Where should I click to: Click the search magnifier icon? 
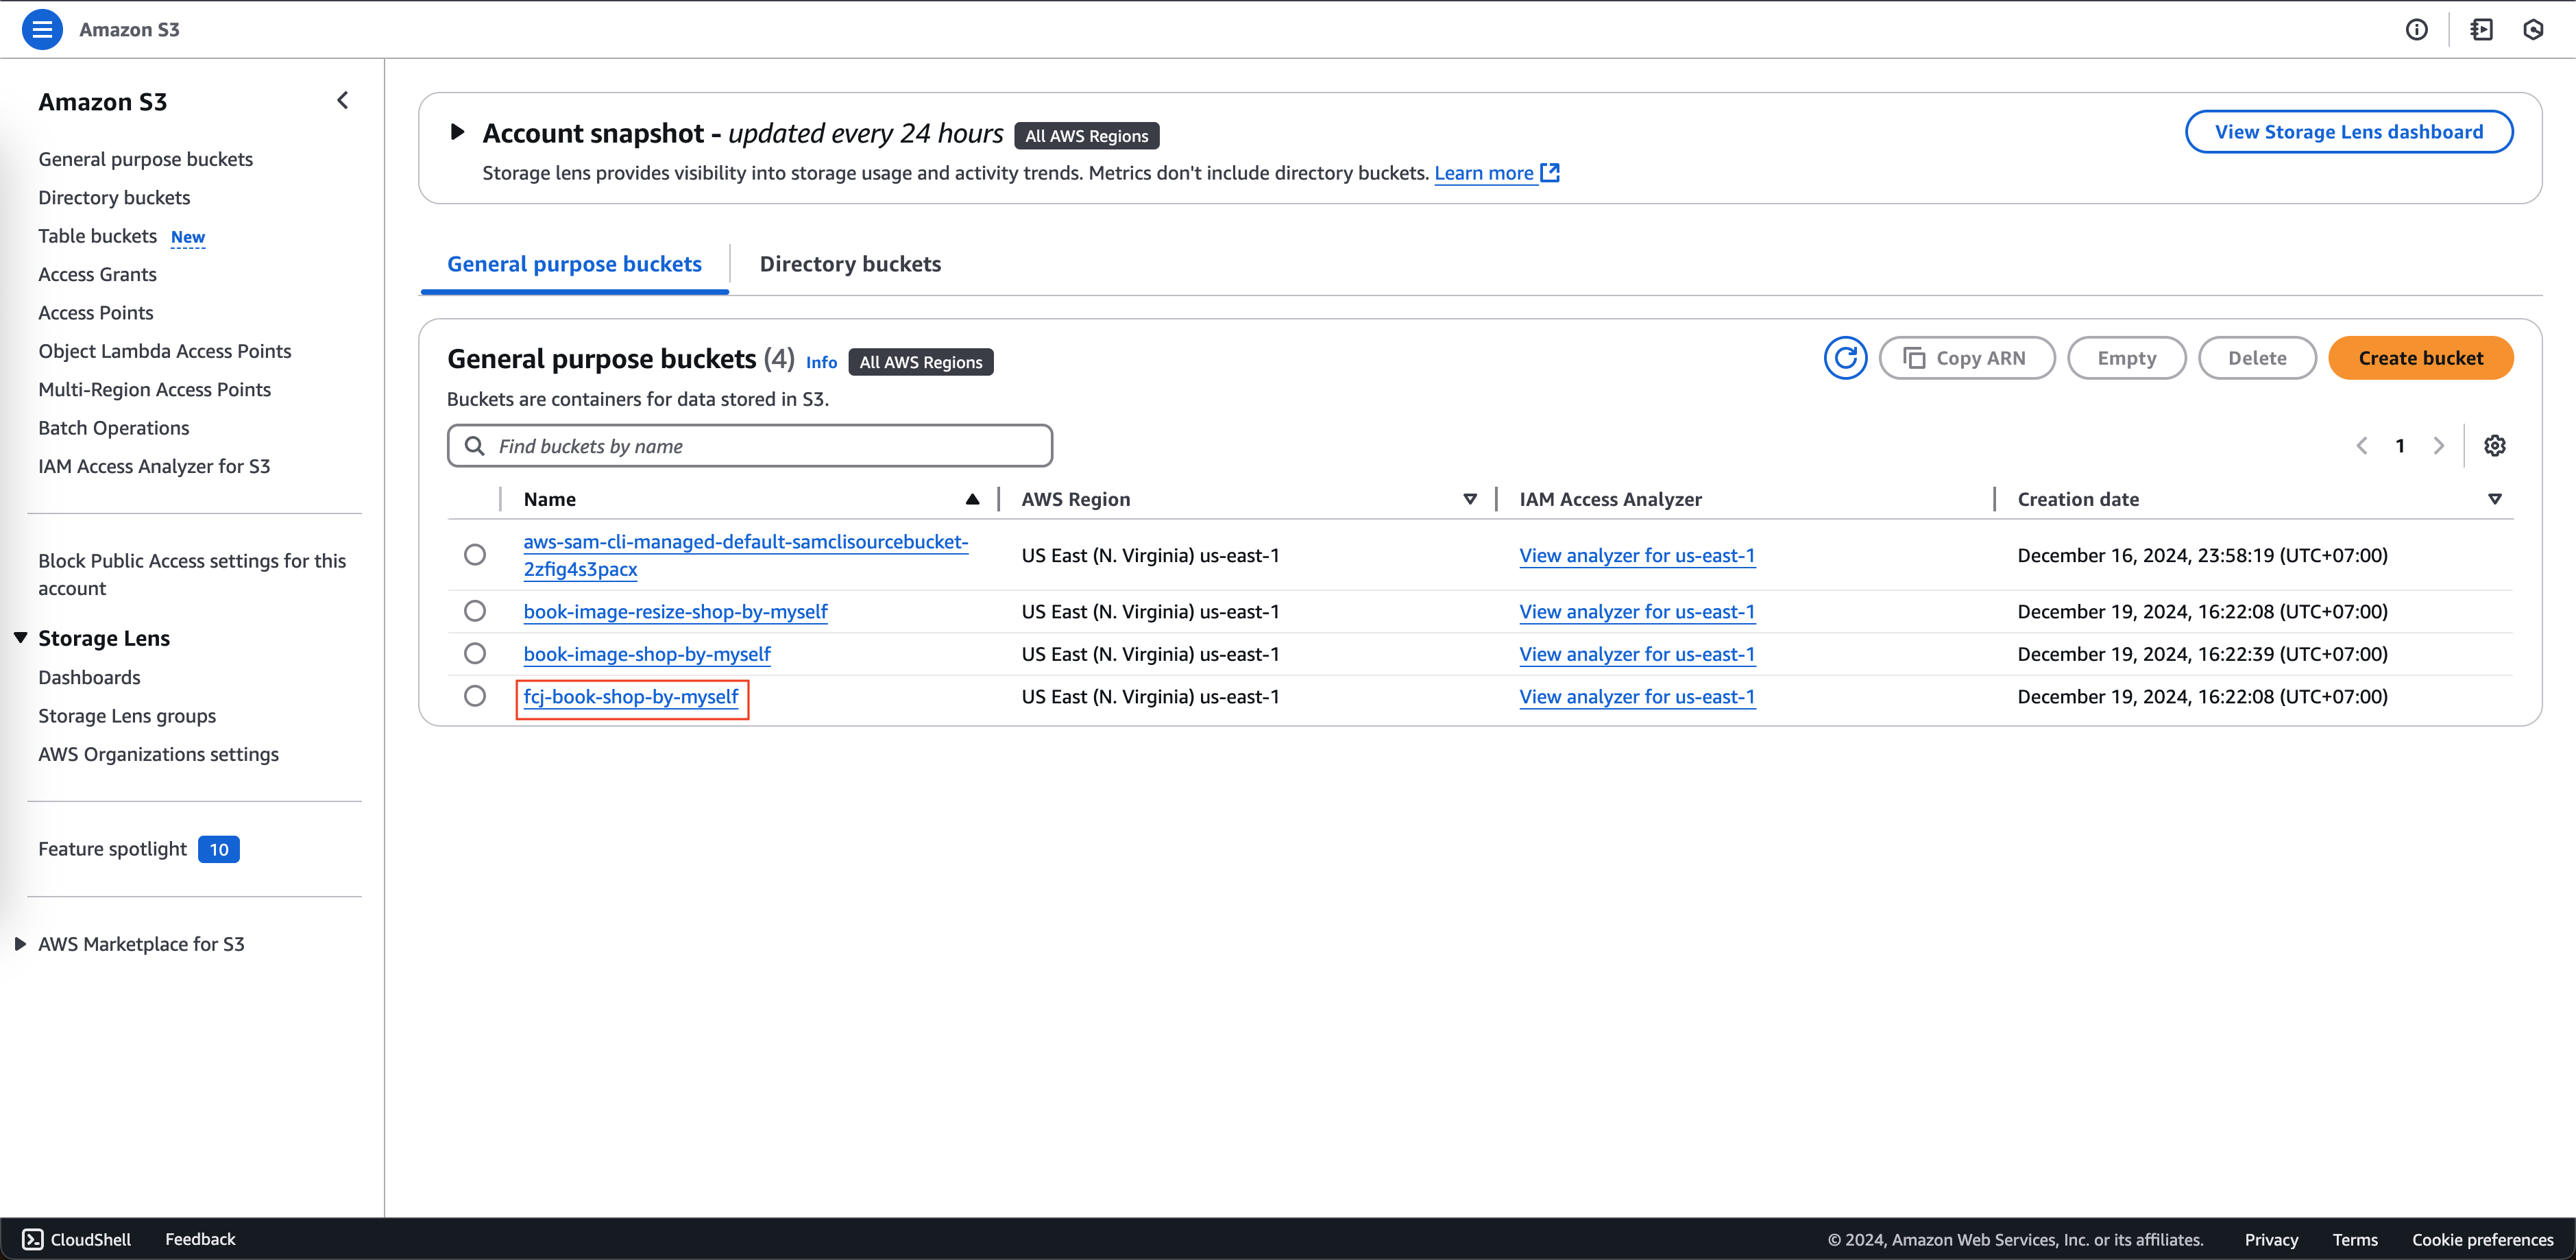475,446
